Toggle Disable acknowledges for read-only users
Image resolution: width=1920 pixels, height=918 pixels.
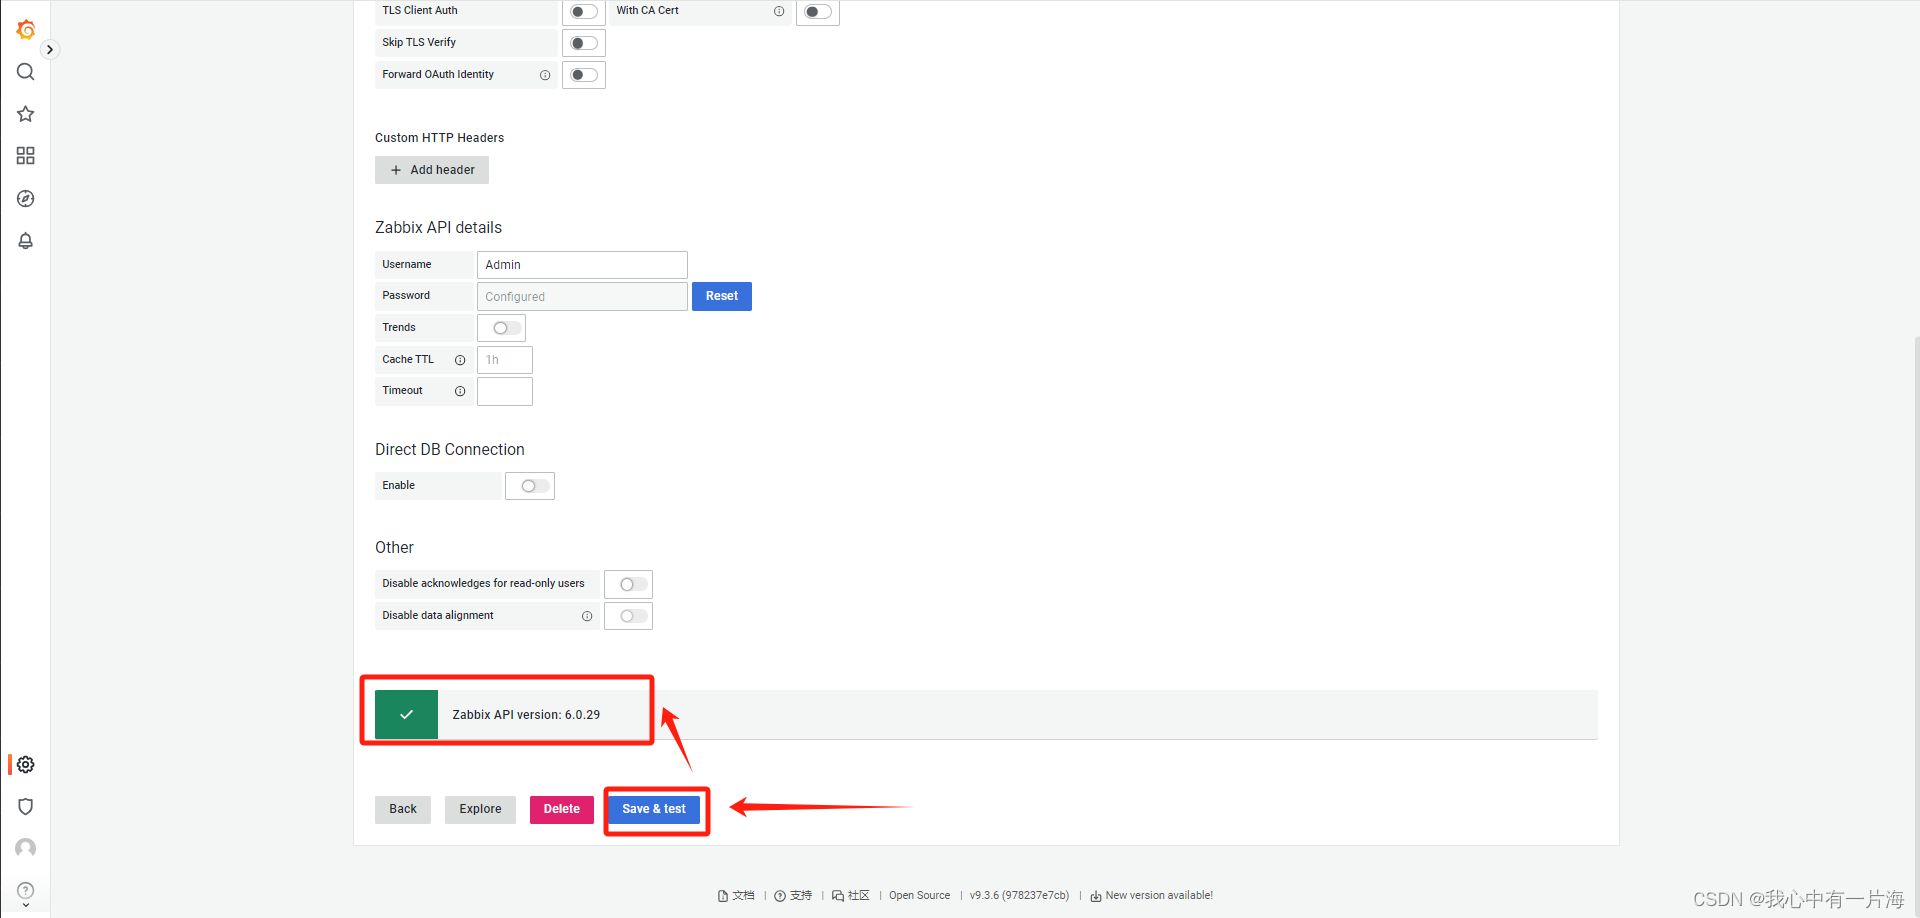coord(633,584)
